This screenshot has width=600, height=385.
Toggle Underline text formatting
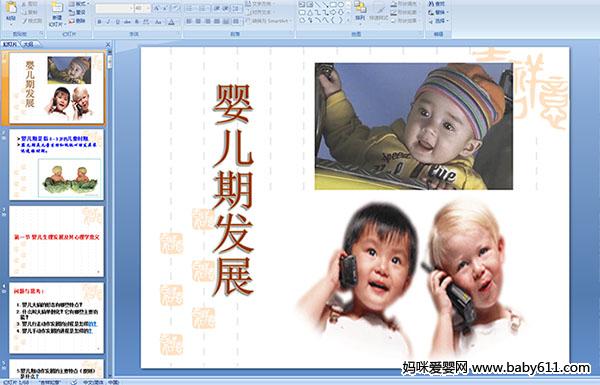pos(117,22)
